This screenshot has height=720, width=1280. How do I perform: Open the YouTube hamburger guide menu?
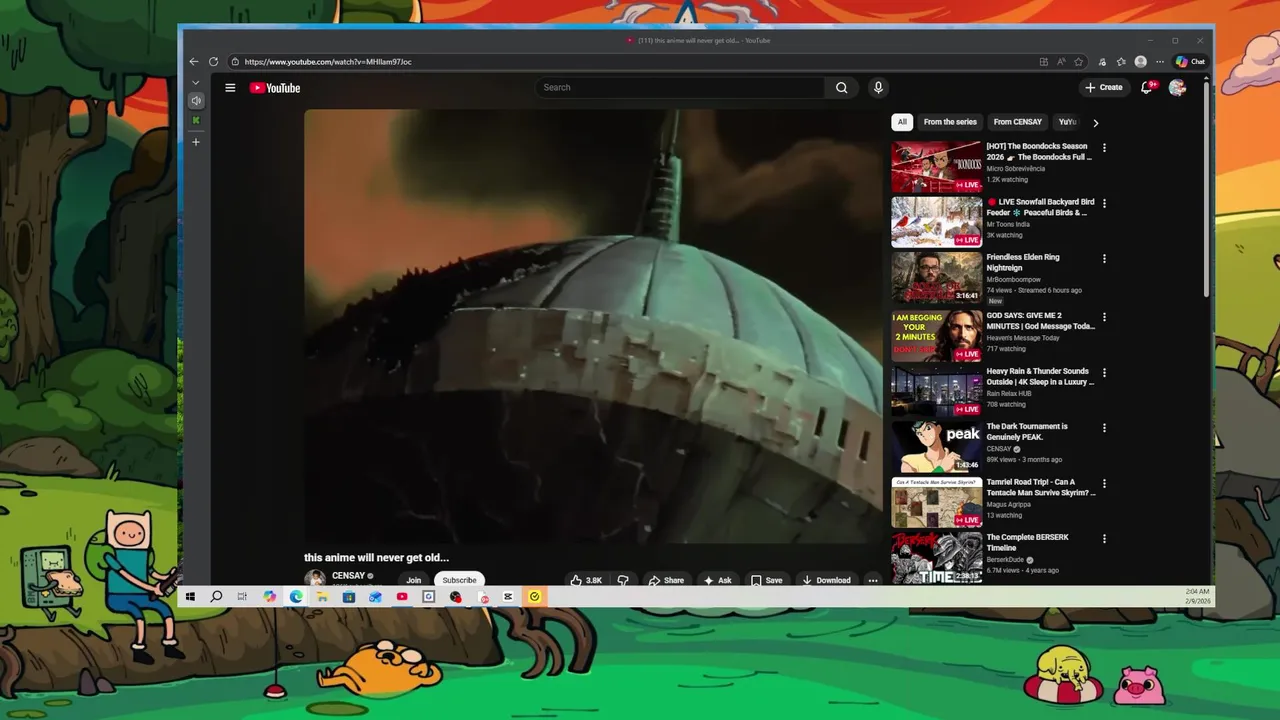(x=230, y=88)
